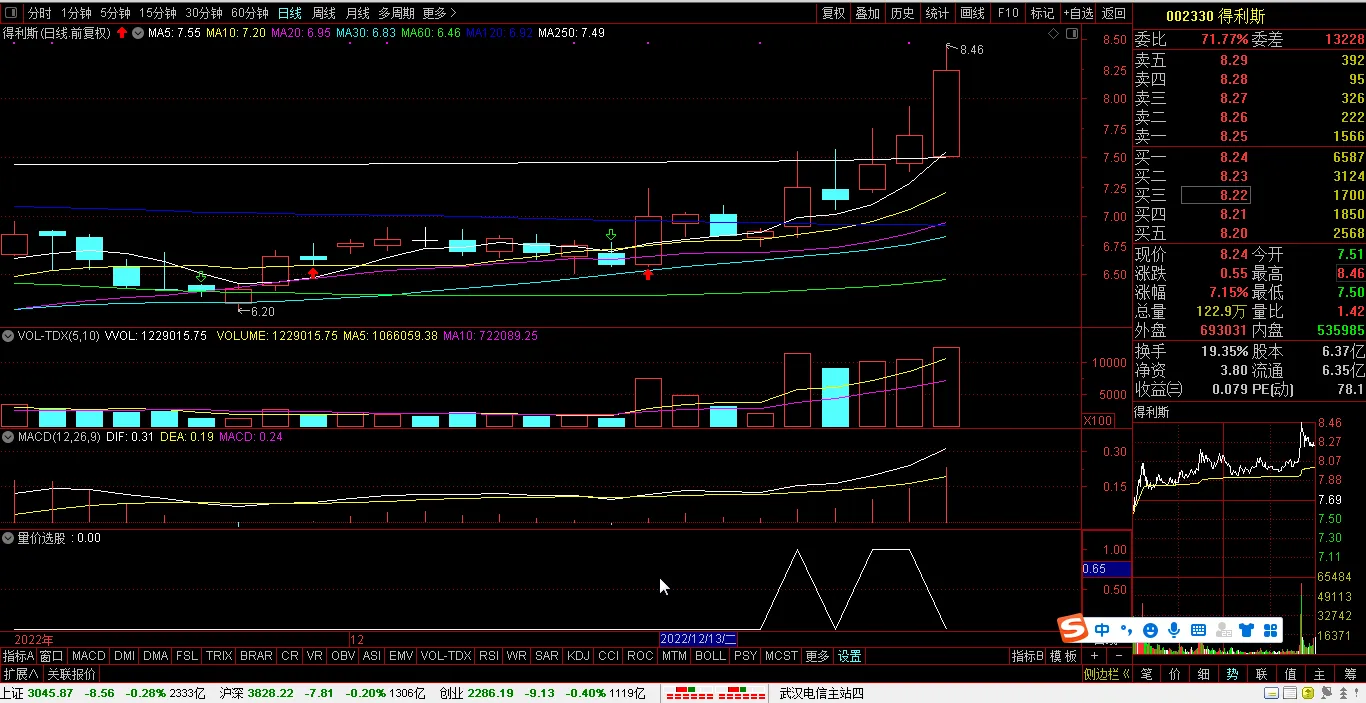Open the 关联报价 tab
Screen dimensions: 1366x703
(x=72, y=674)
